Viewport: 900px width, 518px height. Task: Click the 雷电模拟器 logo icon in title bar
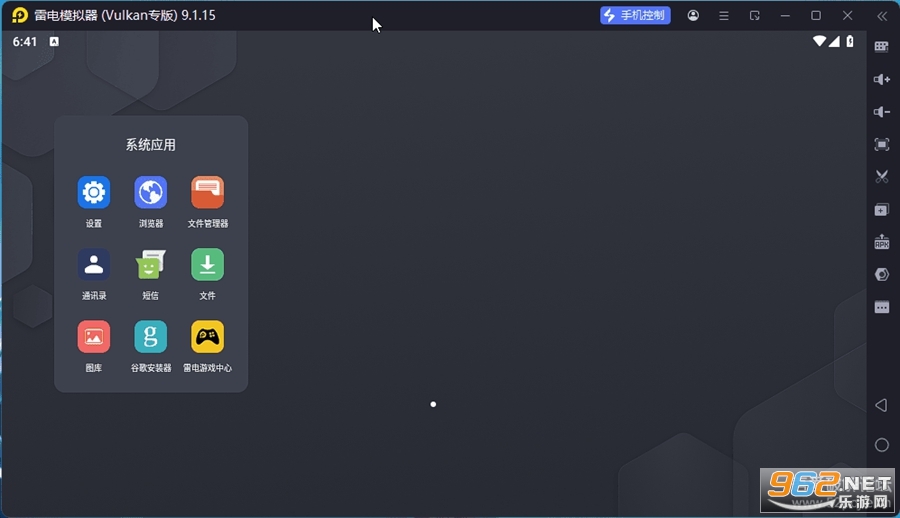point(20,16)
